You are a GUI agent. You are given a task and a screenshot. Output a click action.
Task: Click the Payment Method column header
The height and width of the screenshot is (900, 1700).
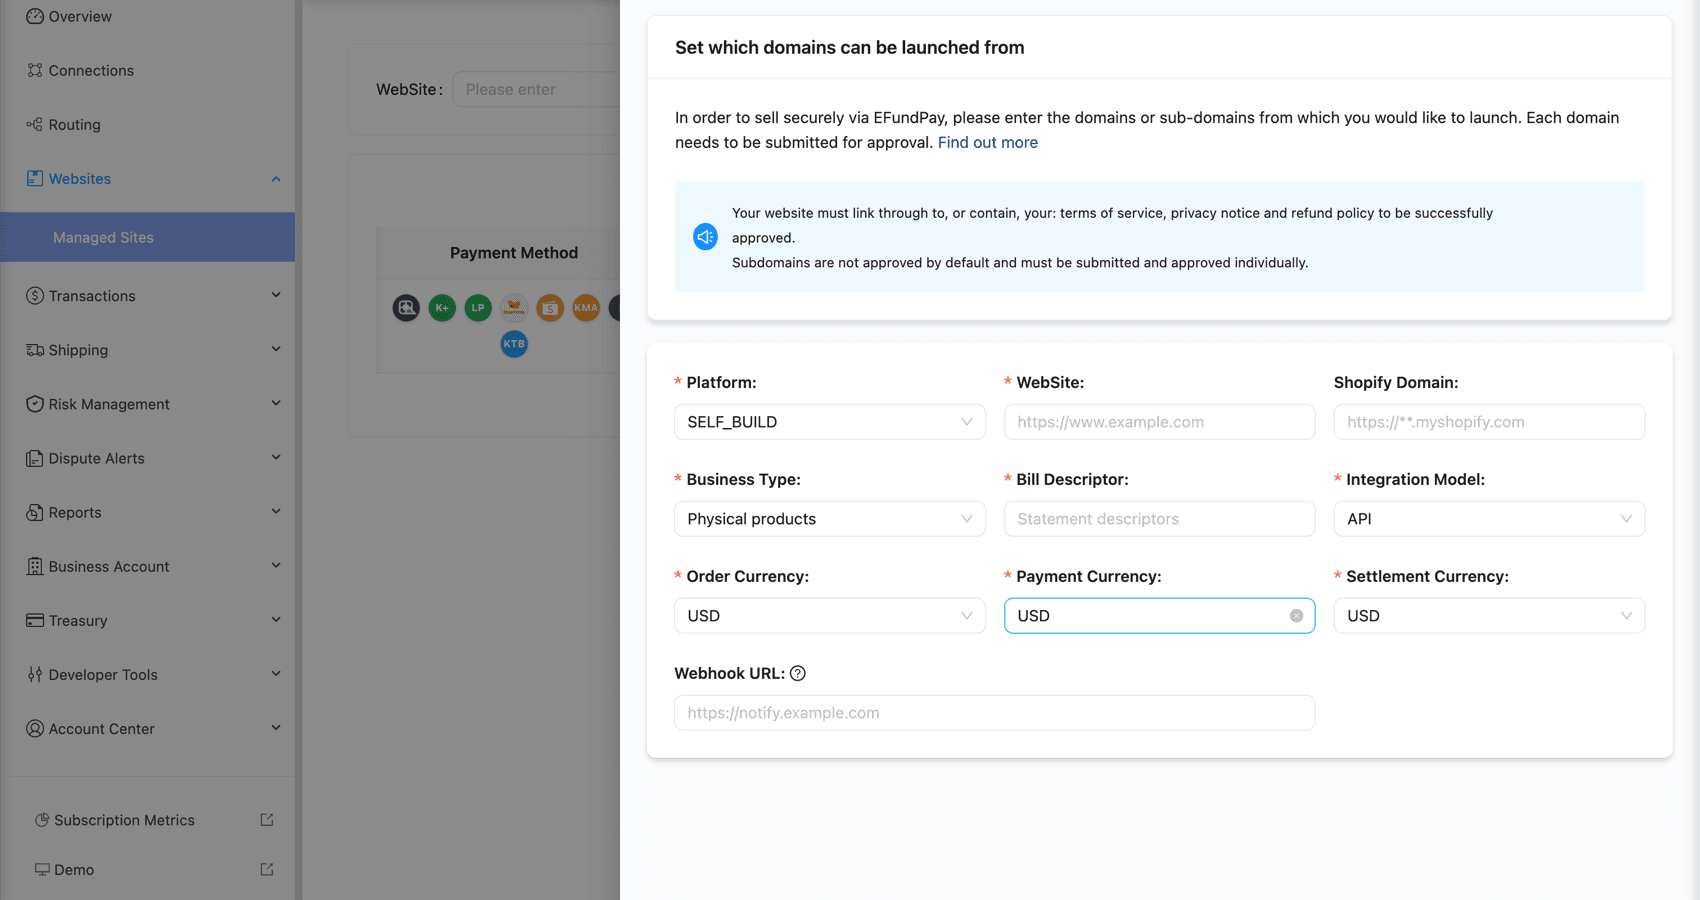(x=514, y=253)
